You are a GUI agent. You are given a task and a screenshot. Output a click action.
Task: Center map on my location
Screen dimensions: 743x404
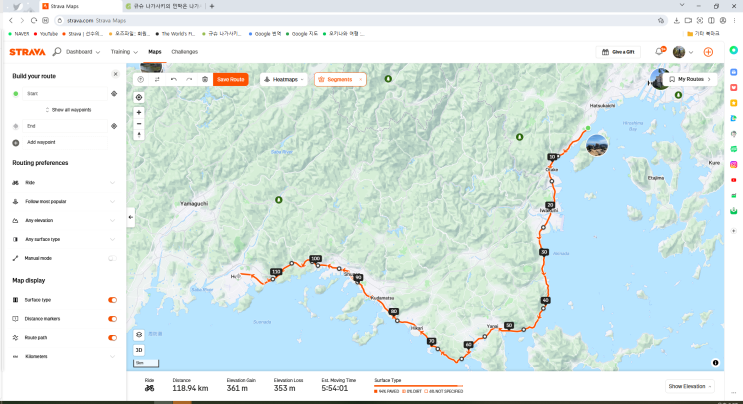point(139,97)
